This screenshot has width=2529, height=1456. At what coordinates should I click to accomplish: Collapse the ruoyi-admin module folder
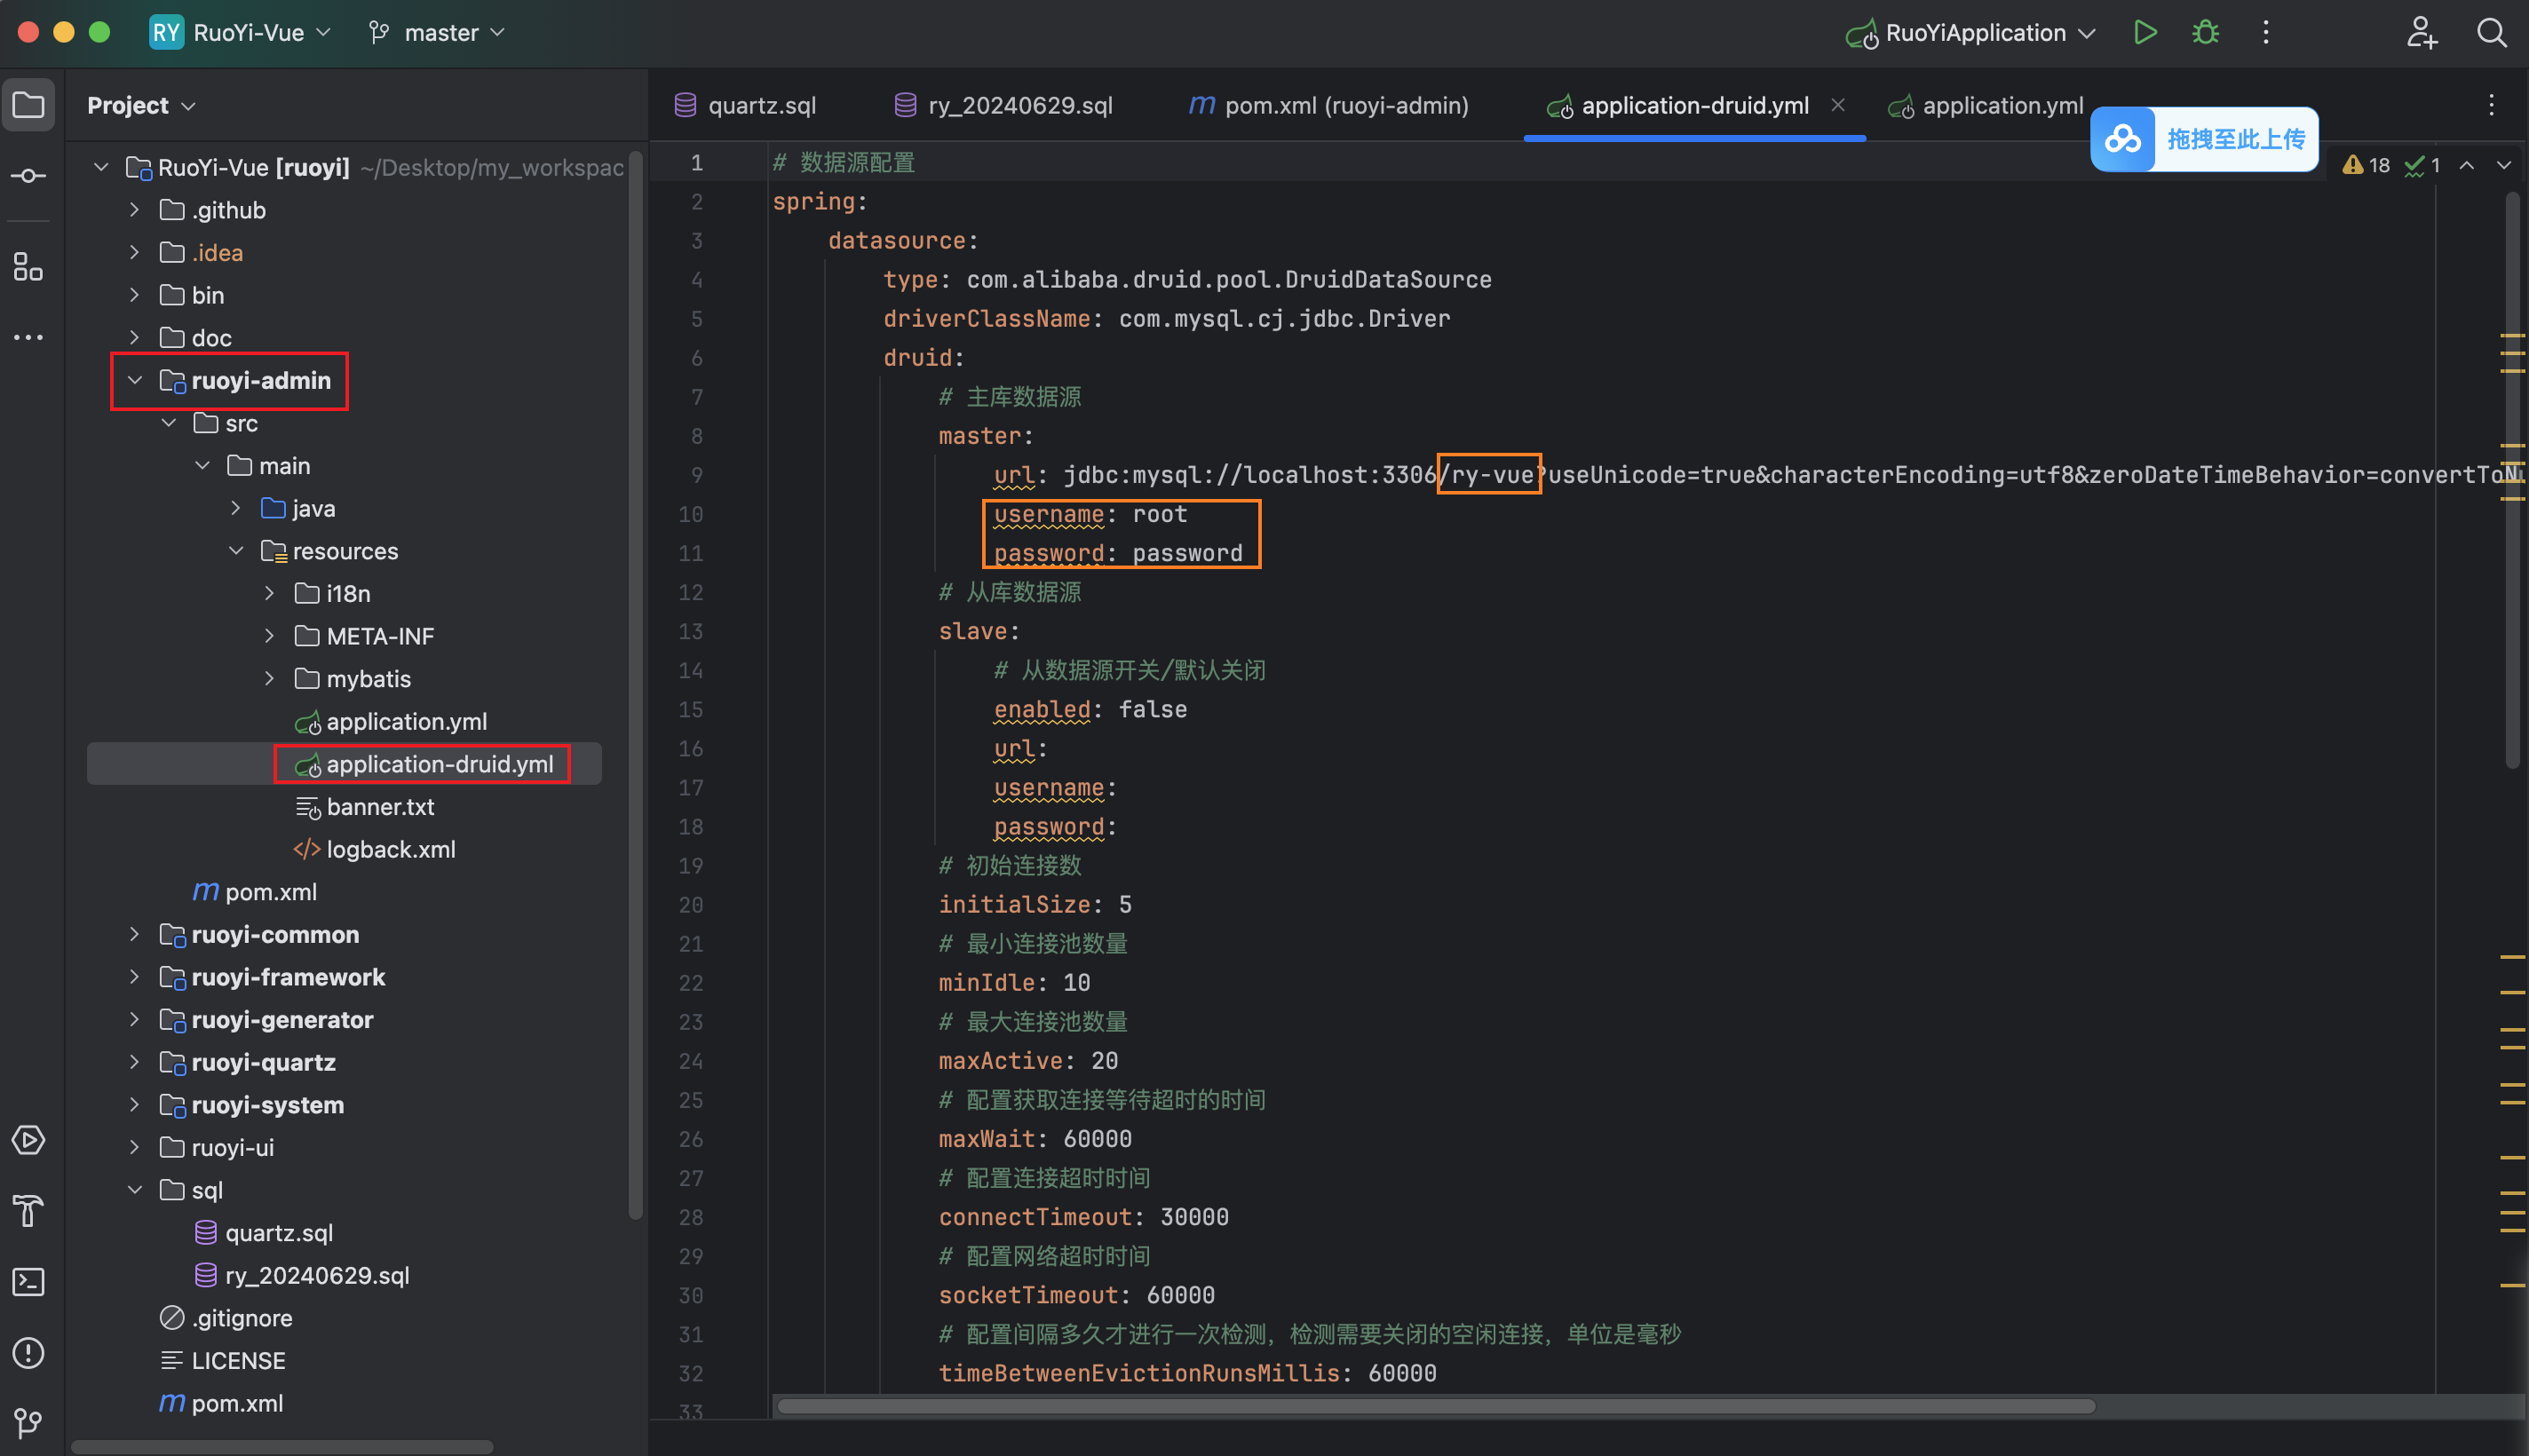[x=135, y=381]
